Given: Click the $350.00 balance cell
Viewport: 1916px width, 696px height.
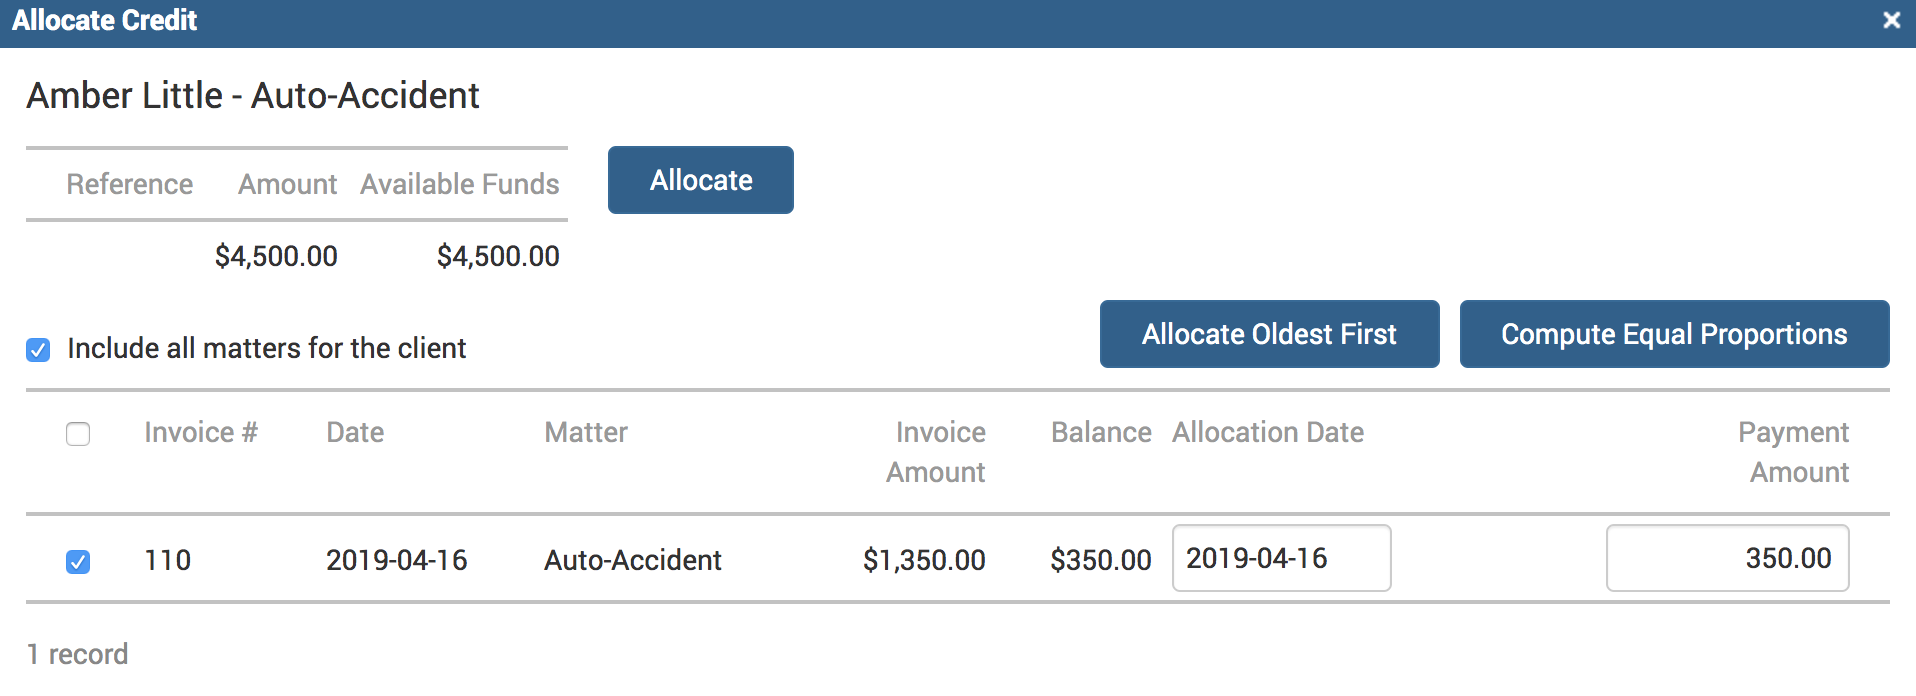Looking at the screenshot, I should tap(1101, 560).
